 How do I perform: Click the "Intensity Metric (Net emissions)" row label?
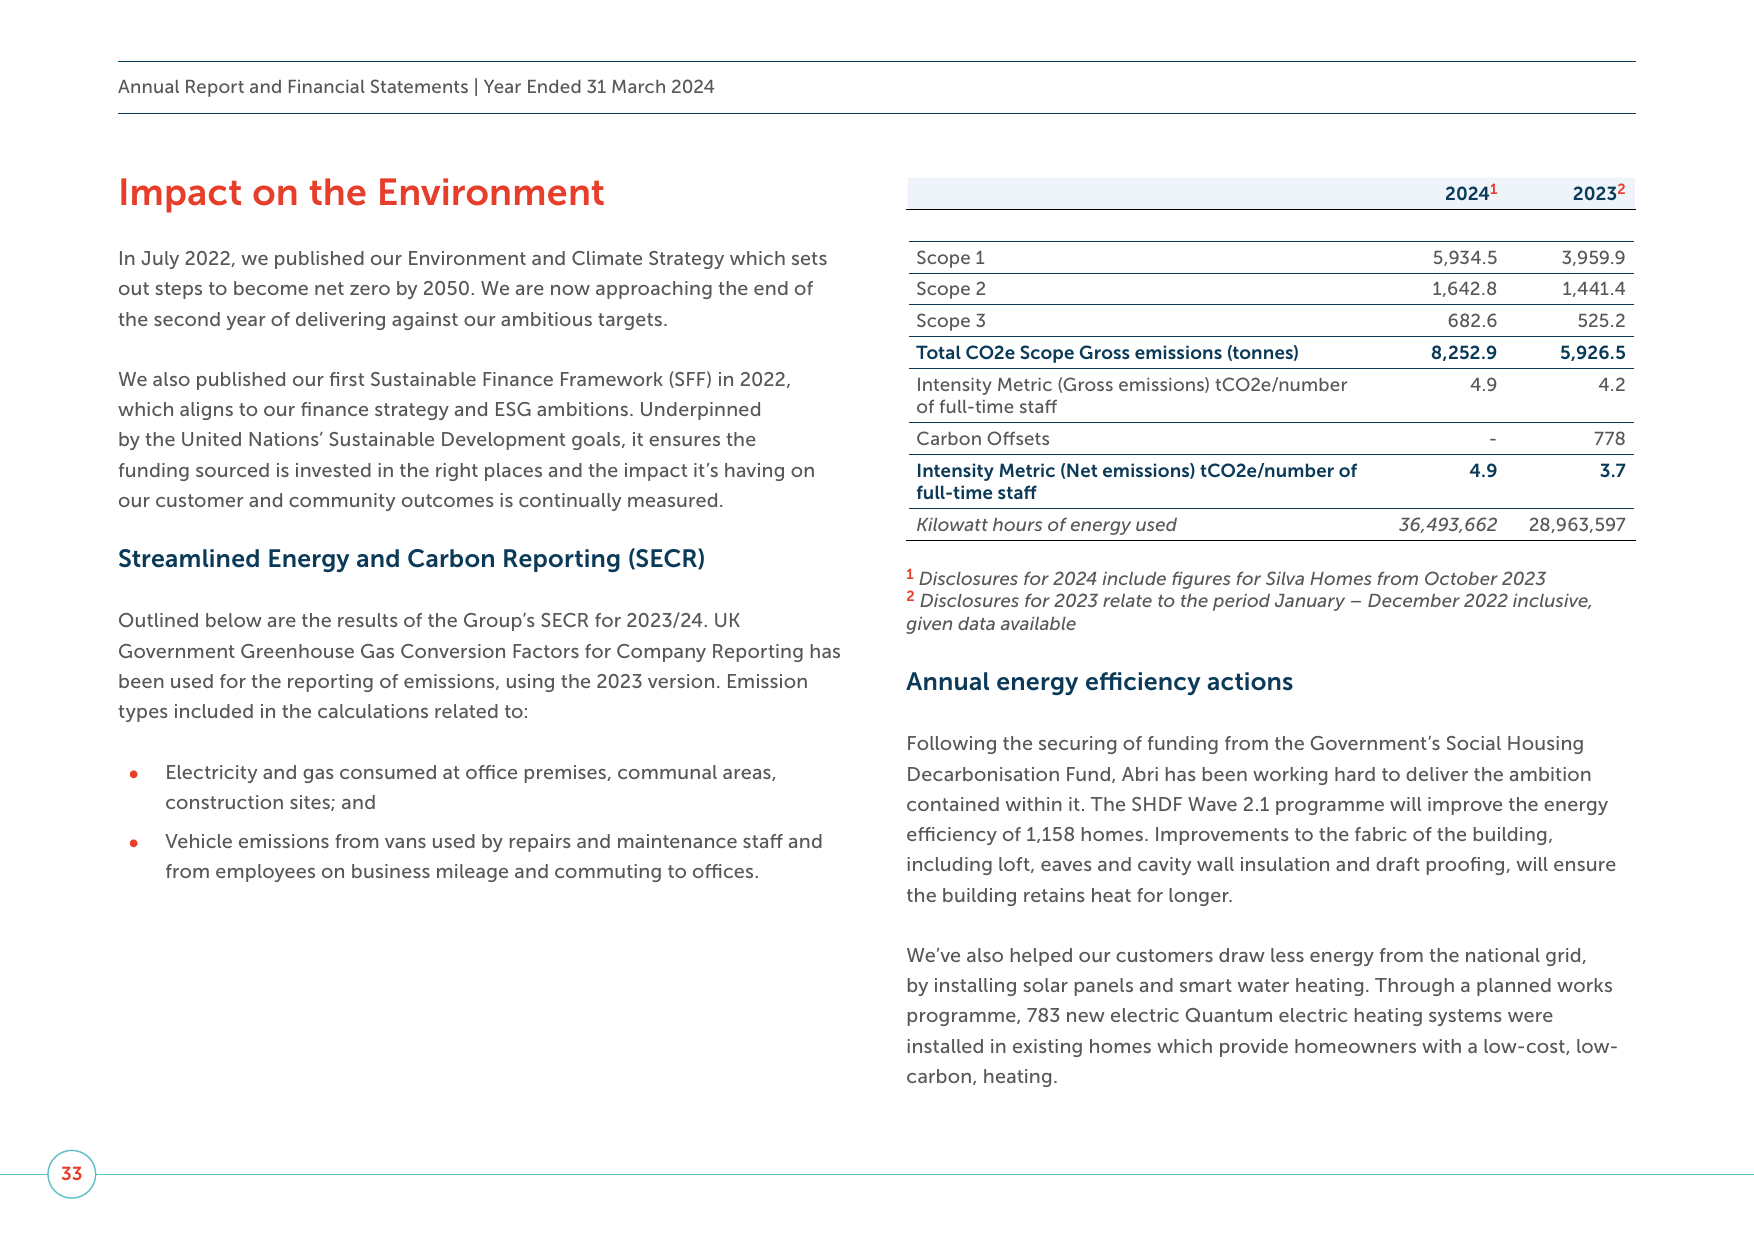click(x=1136, y=482)
